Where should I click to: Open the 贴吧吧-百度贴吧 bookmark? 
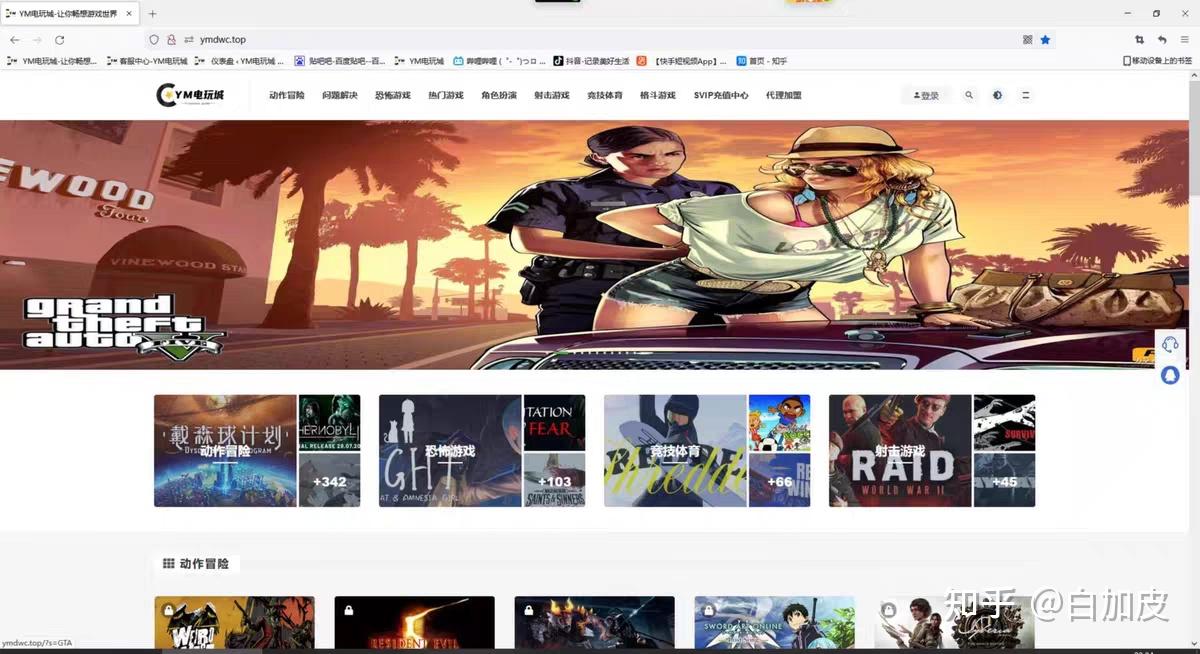pyautogui.click(x=339, y=61)
